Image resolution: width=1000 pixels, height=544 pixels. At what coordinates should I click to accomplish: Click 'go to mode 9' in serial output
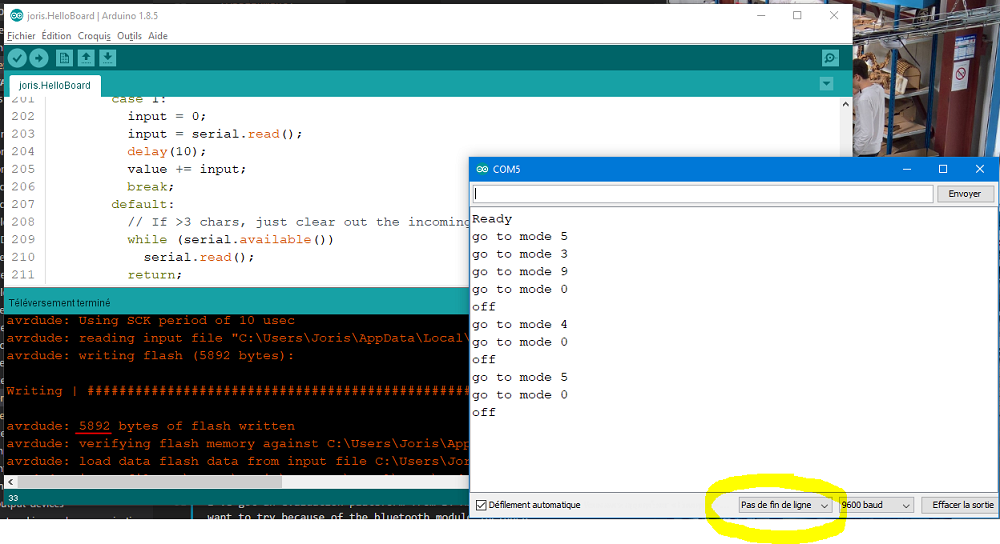click(x=520, y=272)
